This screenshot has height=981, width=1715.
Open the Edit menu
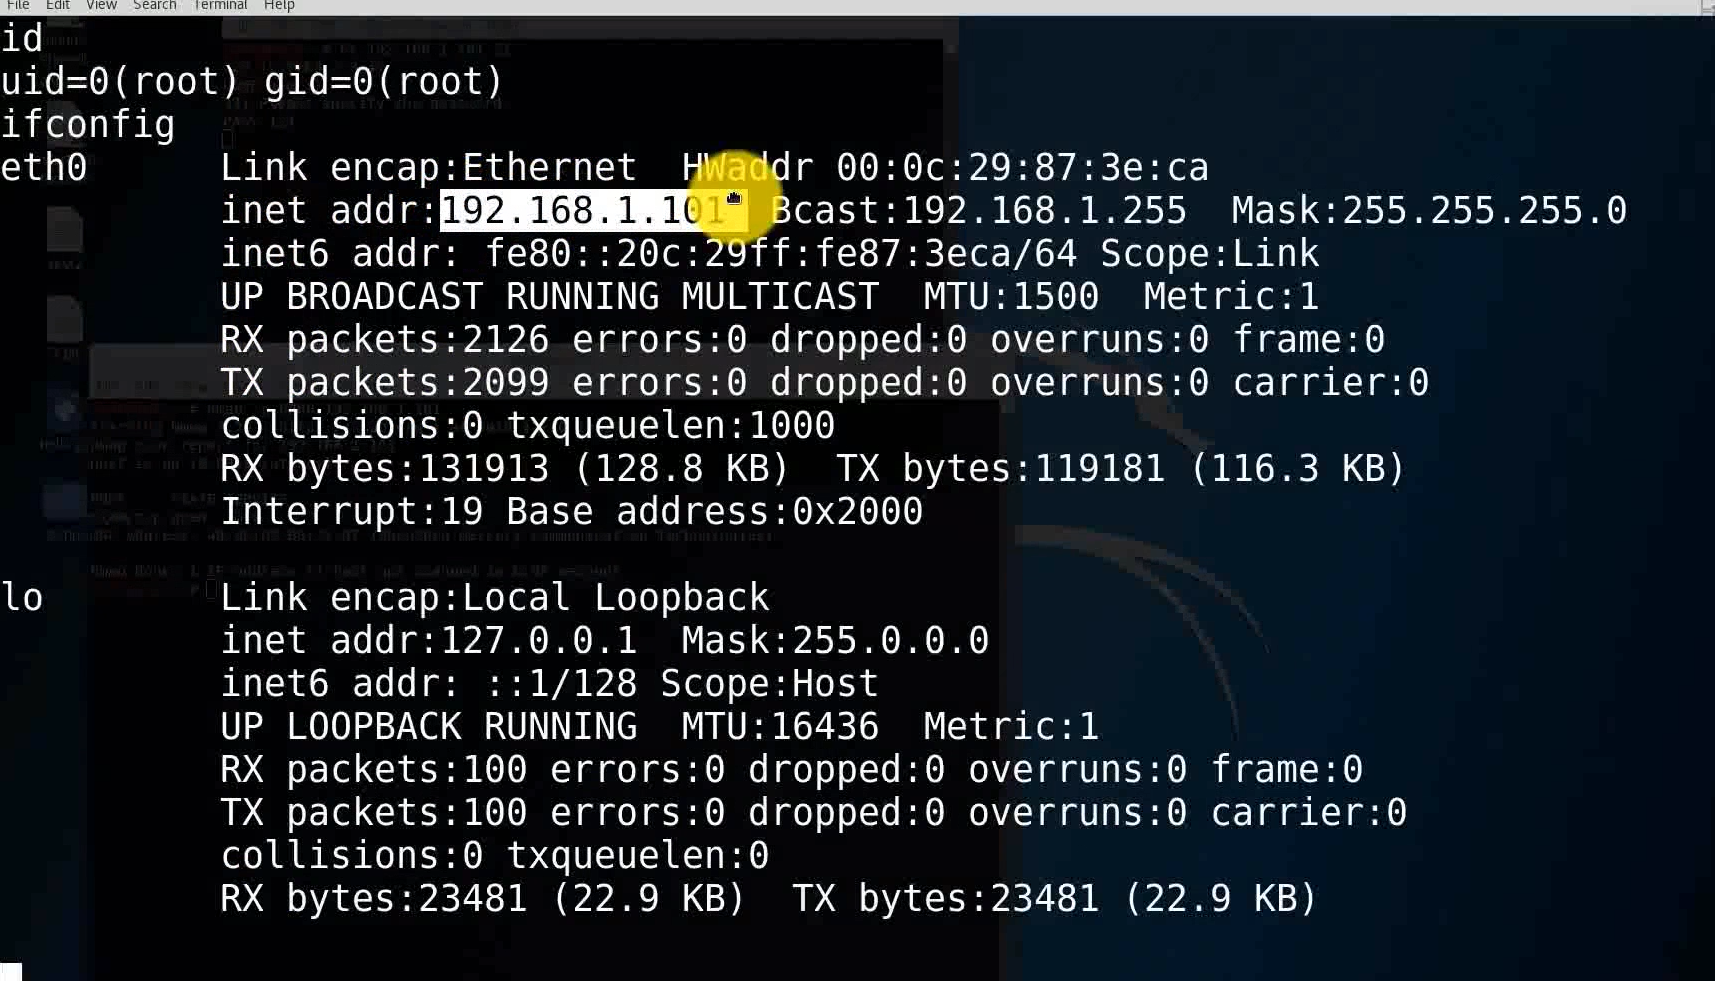click(x=58, y=5)
